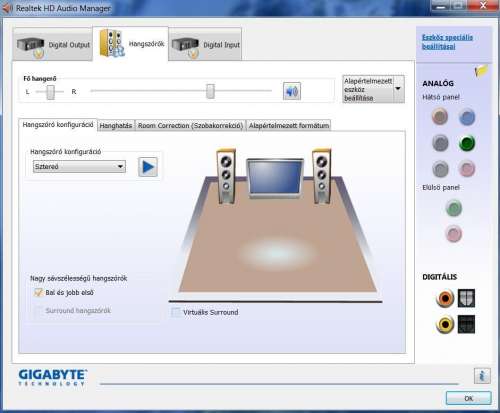
Task: Click the information button icon
Action: (482, 376)
